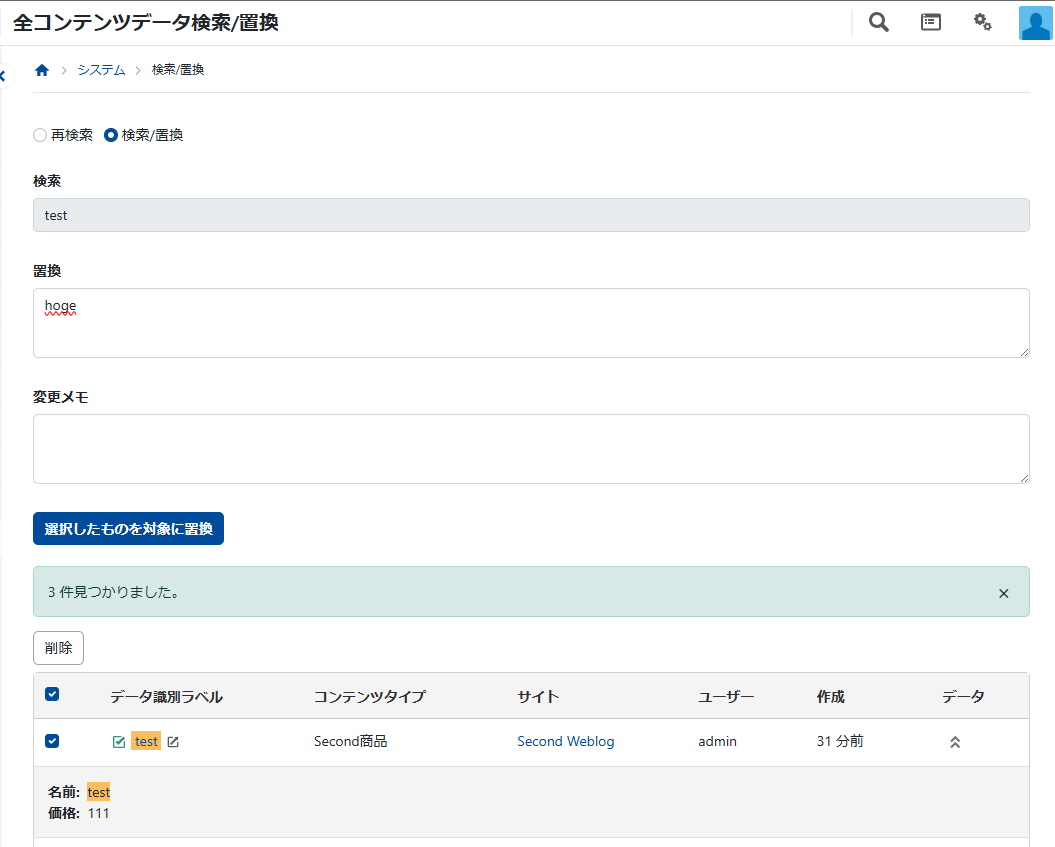Open システム breadcrumb link
This screenshot has width=1055, height=847.
pos(101,70)
